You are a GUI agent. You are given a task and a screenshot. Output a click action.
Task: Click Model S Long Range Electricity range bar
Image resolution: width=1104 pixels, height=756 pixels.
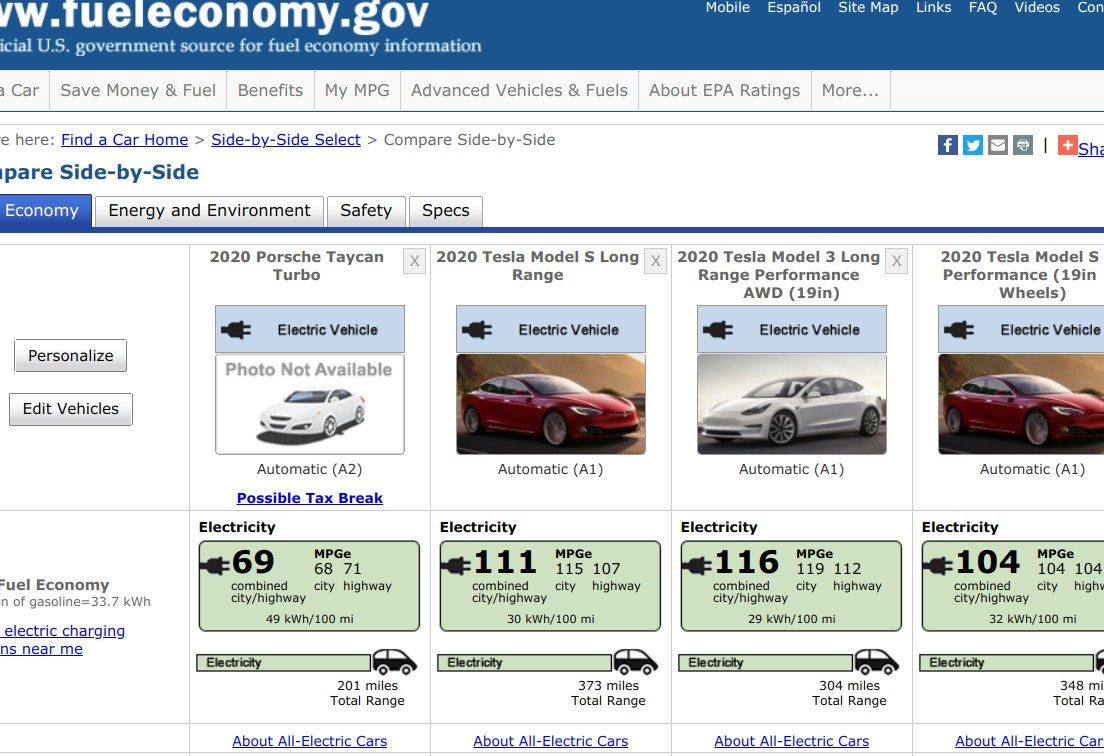[525, 662]
